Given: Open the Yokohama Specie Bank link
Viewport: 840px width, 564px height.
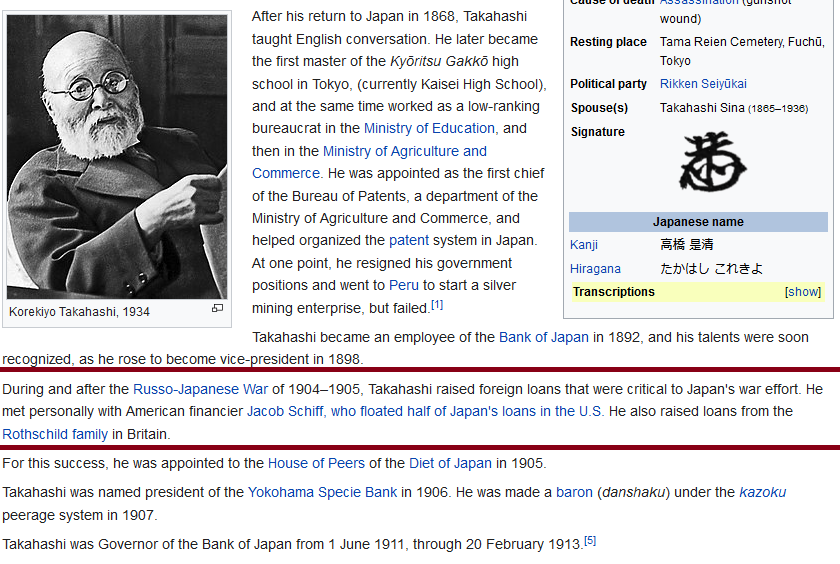Looking at the screenshot, I should pos(322,492).
